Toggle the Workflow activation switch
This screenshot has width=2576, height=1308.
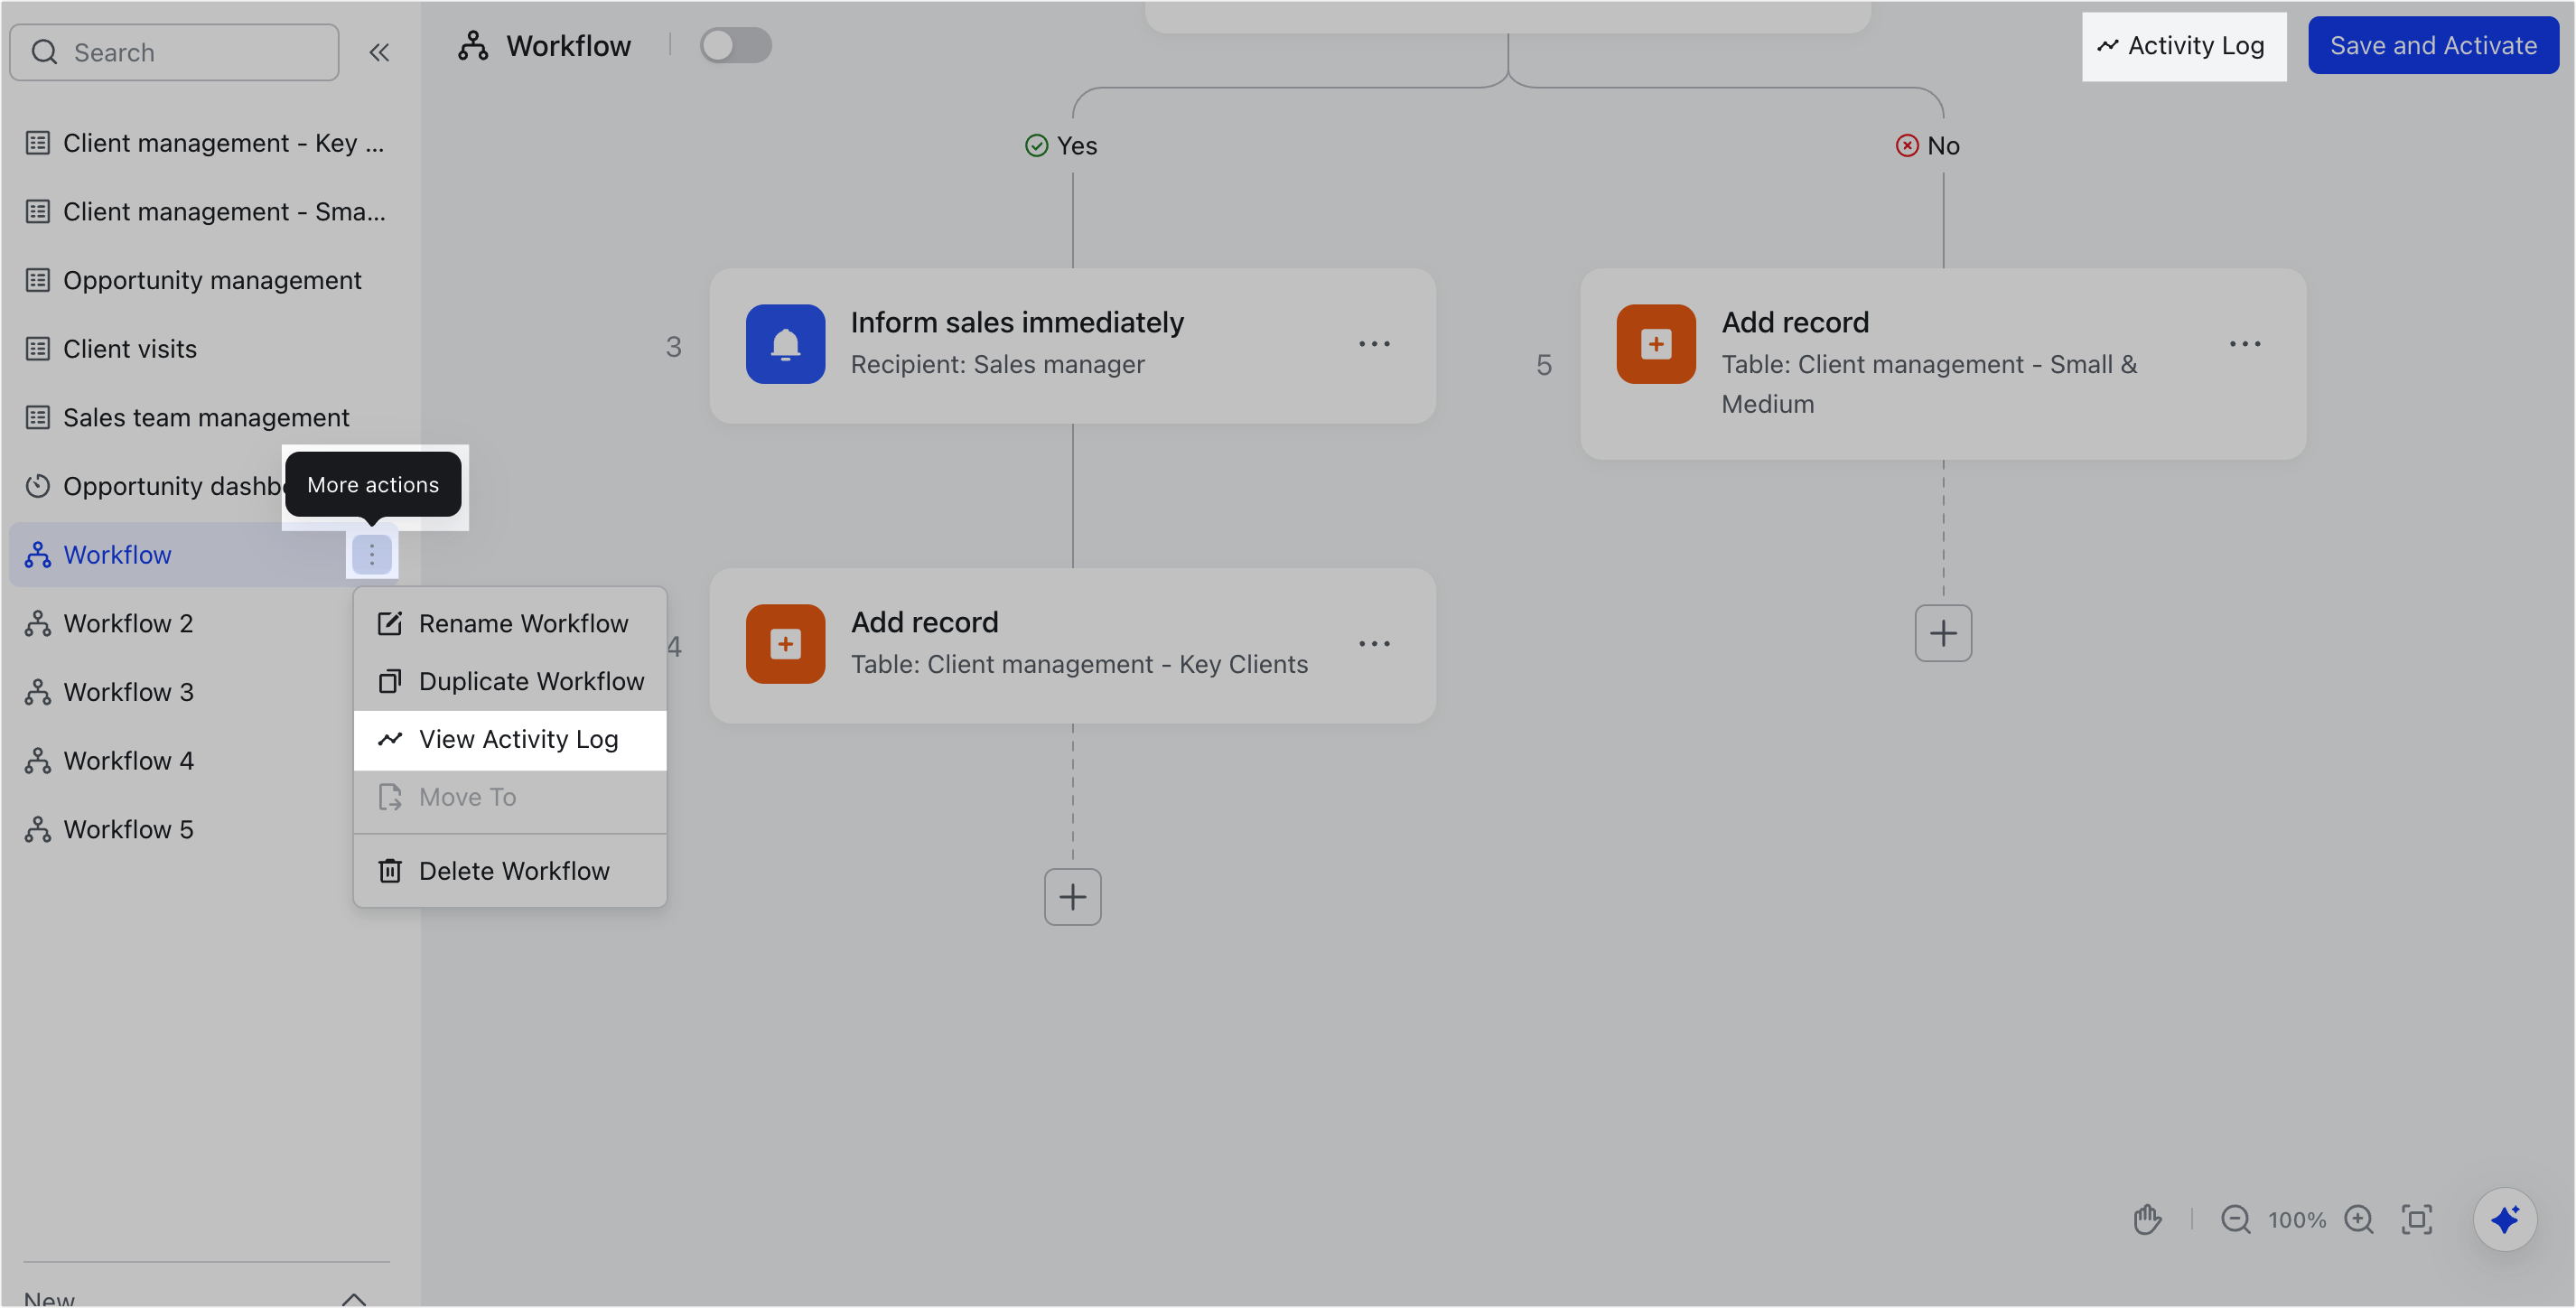click(735, 46)
